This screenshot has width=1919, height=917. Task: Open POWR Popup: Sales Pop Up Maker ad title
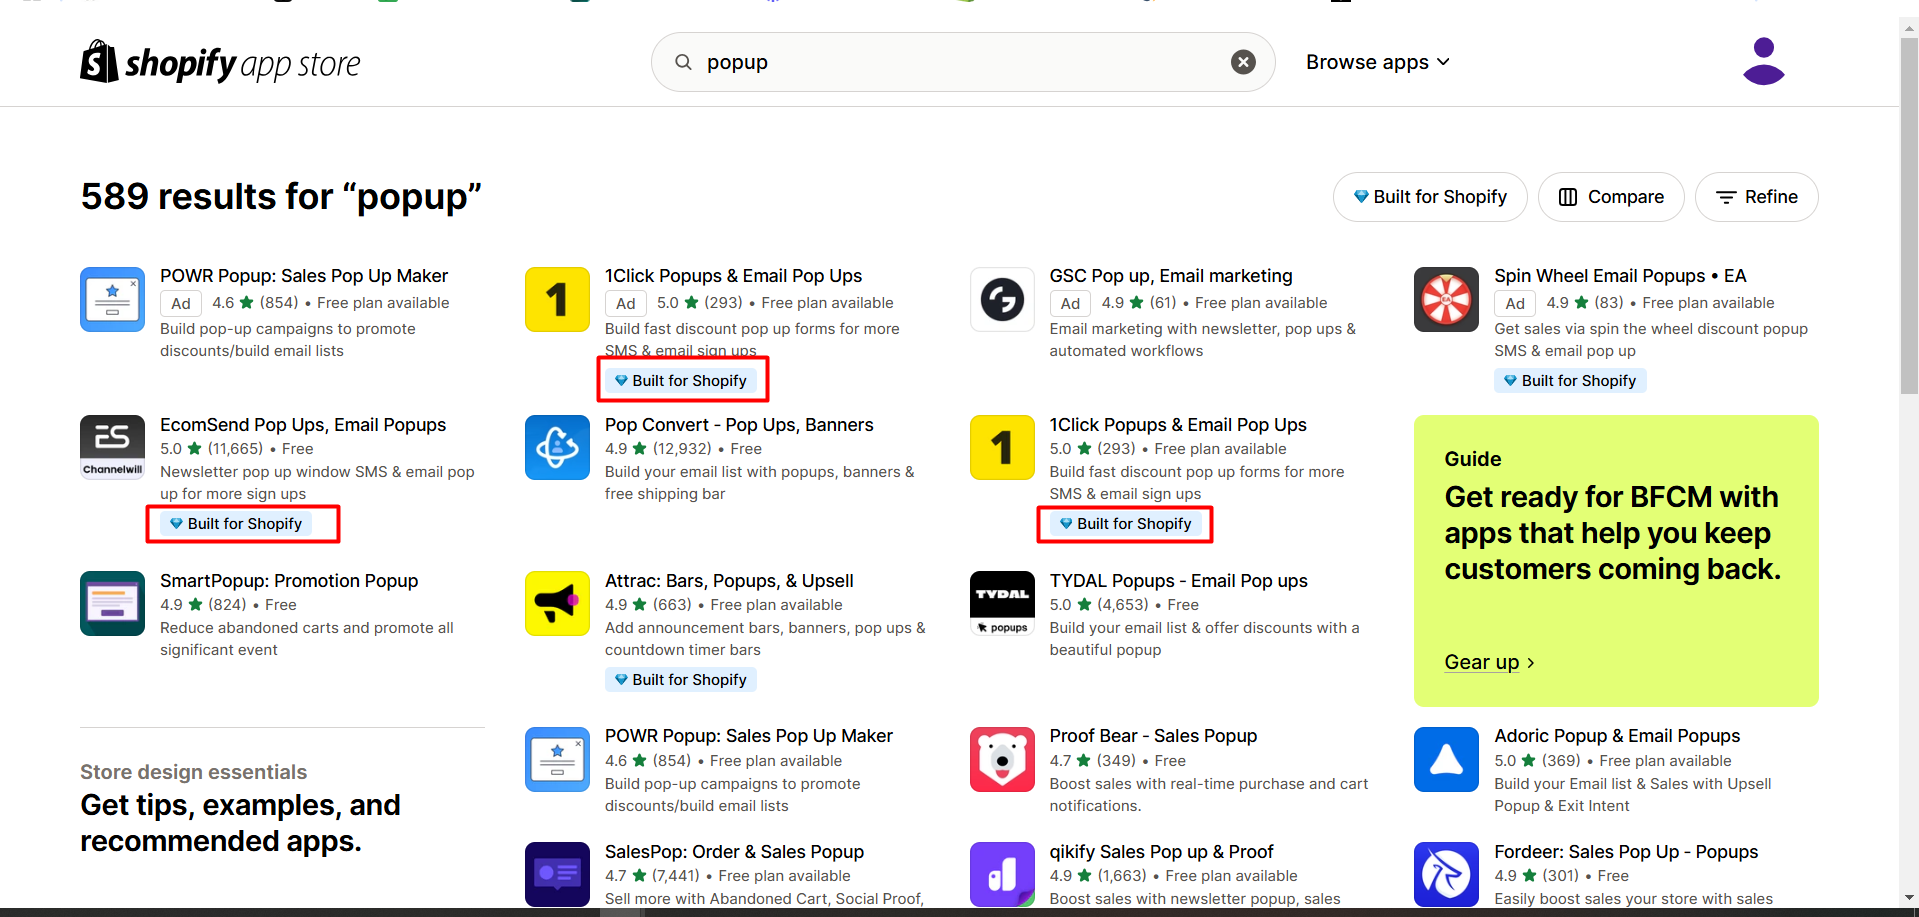point(304,276)
